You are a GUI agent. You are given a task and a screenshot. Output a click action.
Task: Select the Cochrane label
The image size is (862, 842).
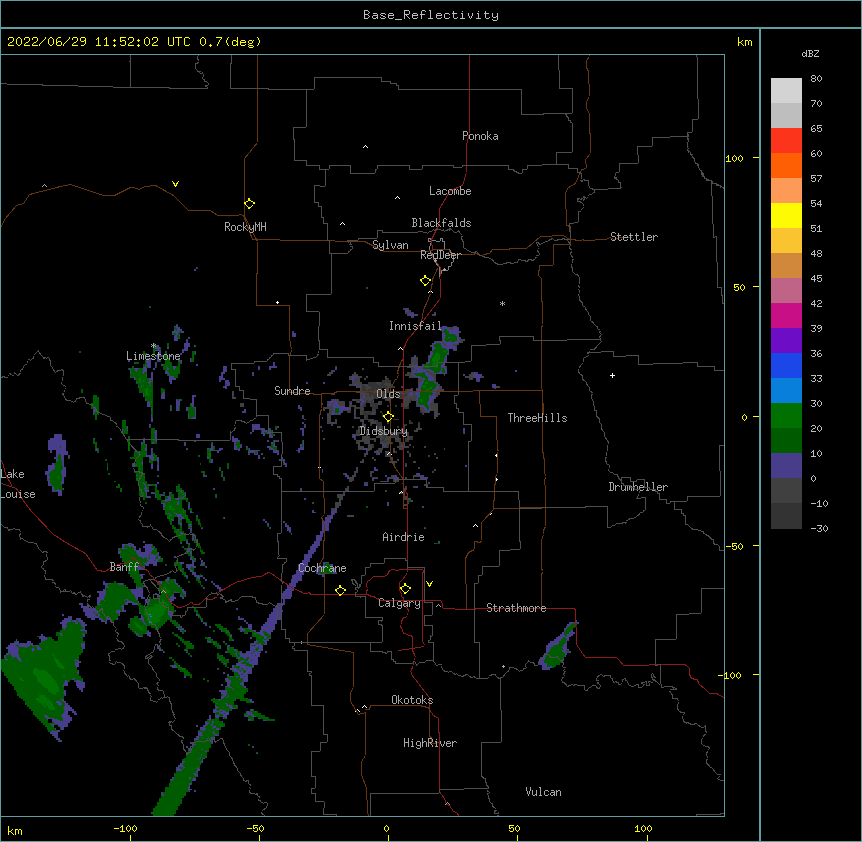[x=322, y=568]
